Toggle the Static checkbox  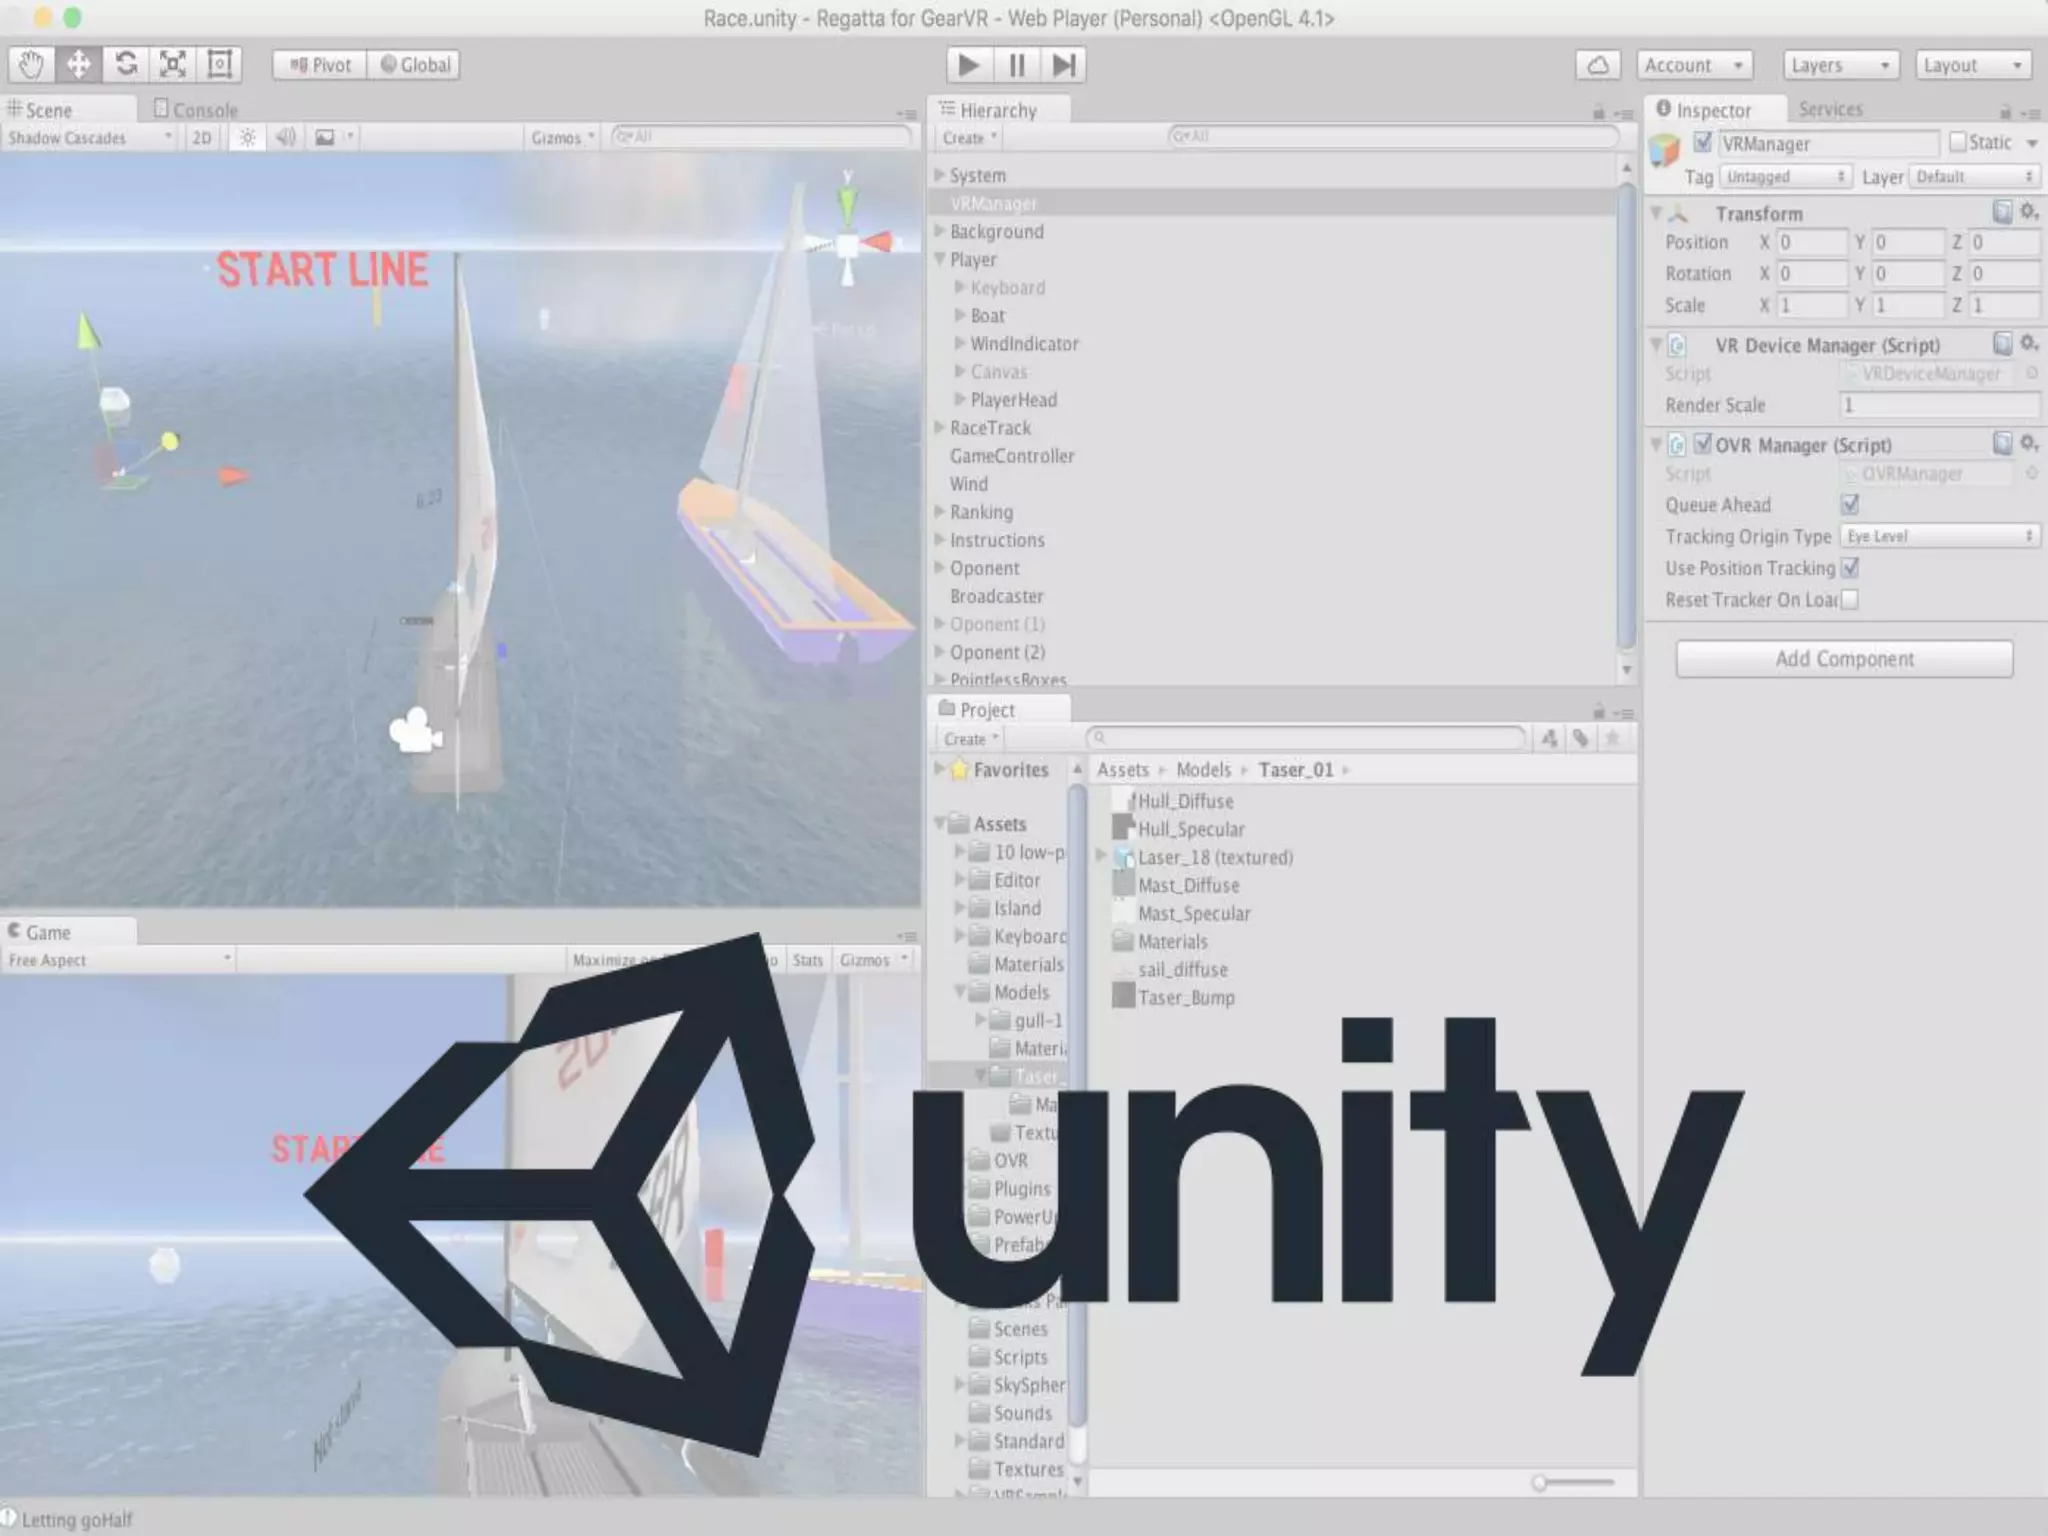(1957, 143)
